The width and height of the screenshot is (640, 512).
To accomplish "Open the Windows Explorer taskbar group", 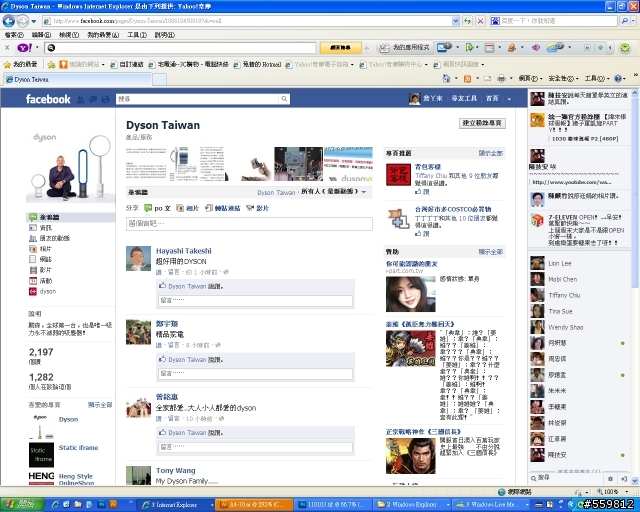I will (x=412, y=505).
